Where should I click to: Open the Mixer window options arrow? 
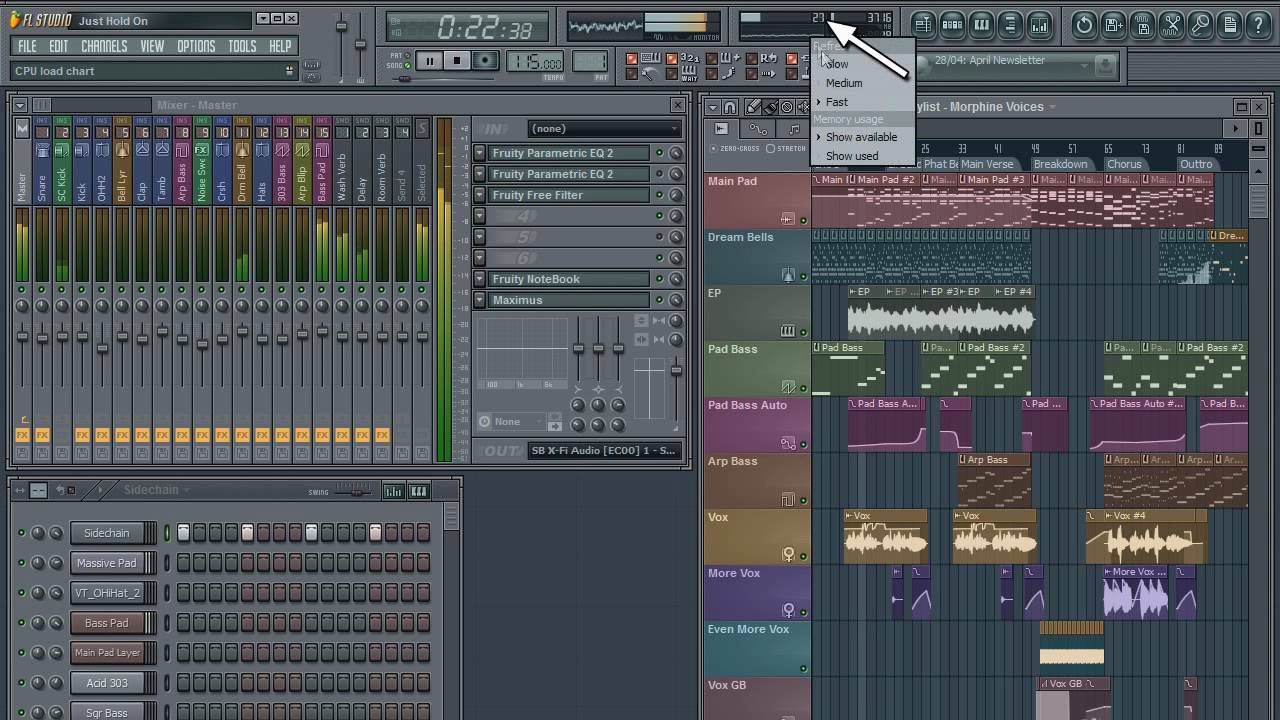click(x=22, y=105)
